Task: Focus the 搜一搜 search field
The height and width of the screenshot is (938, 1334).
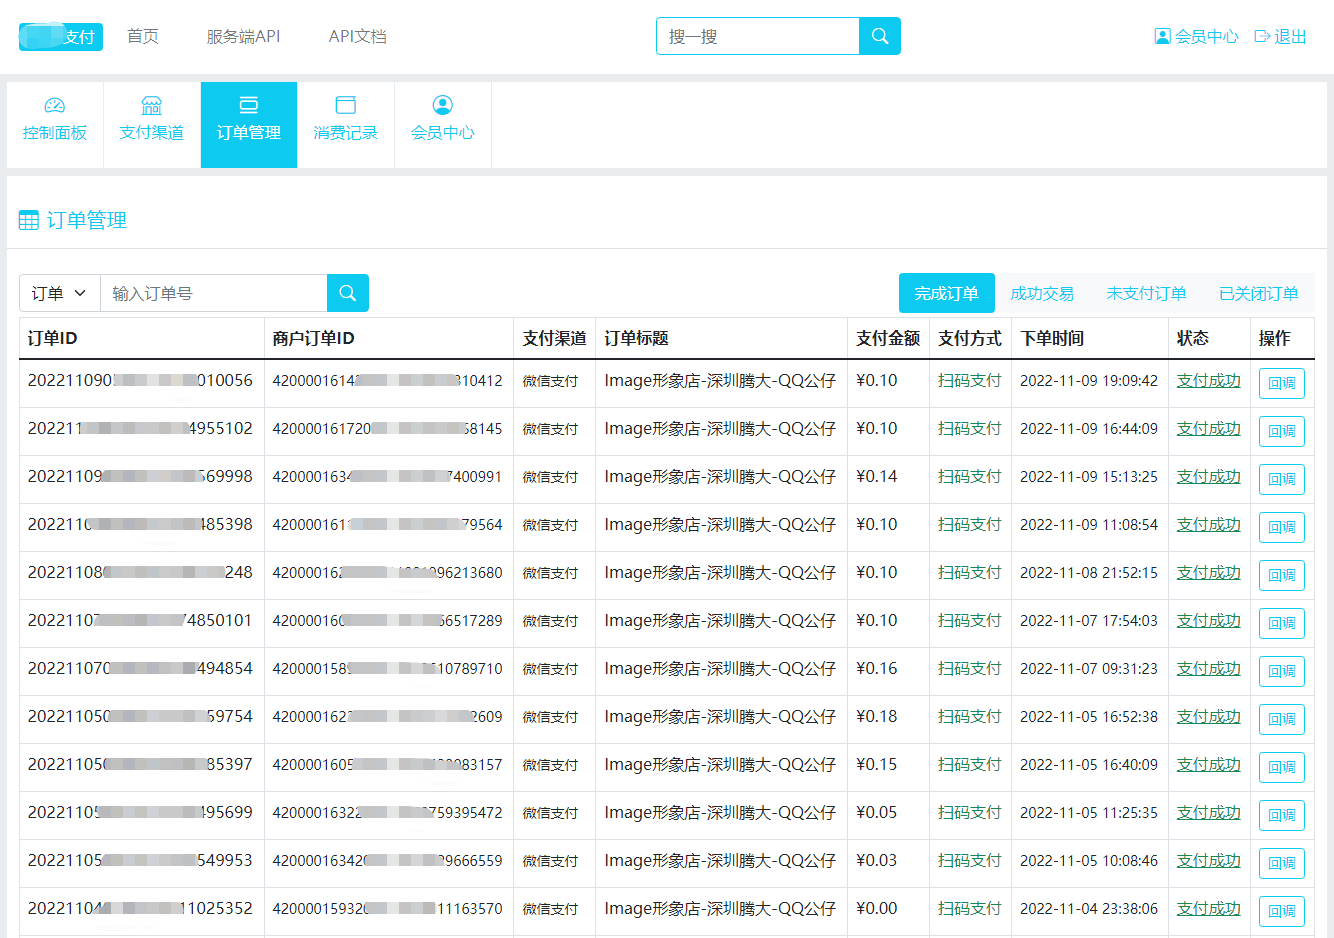Action: point(758,36)
